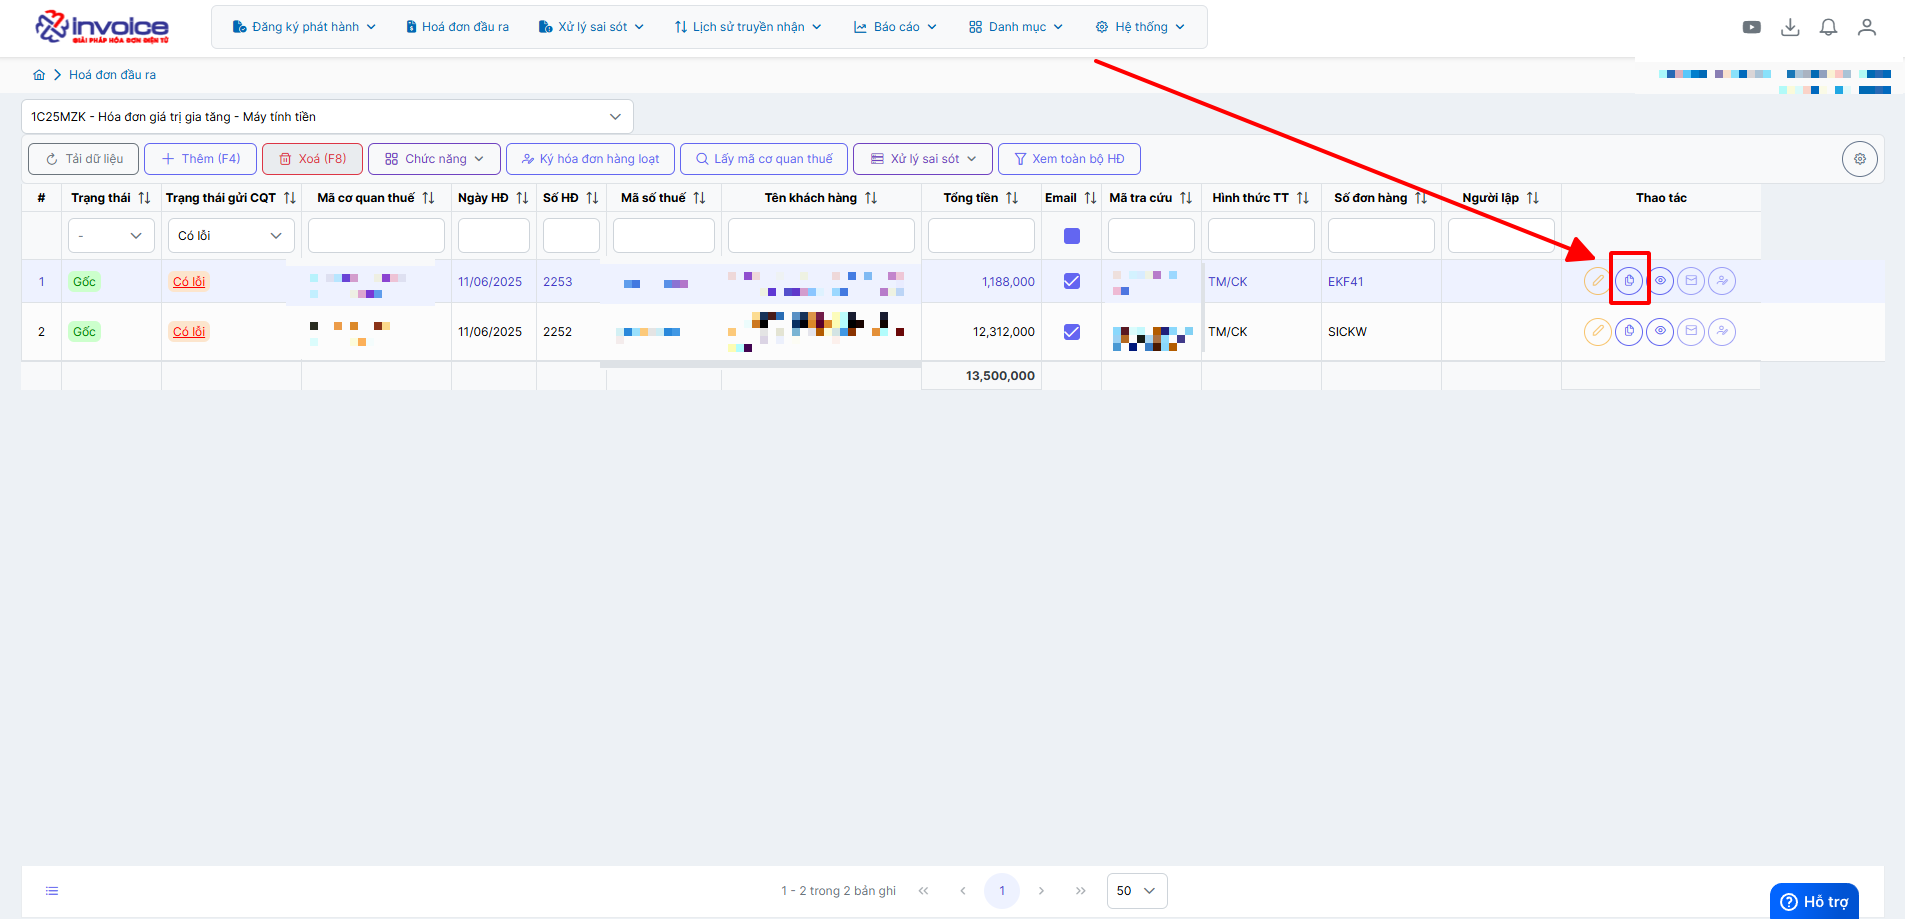Viewport: 1905px width, 919px height.
Task: Sign invoice 2253 with the user-pen icon
Action: point(1722,281)
